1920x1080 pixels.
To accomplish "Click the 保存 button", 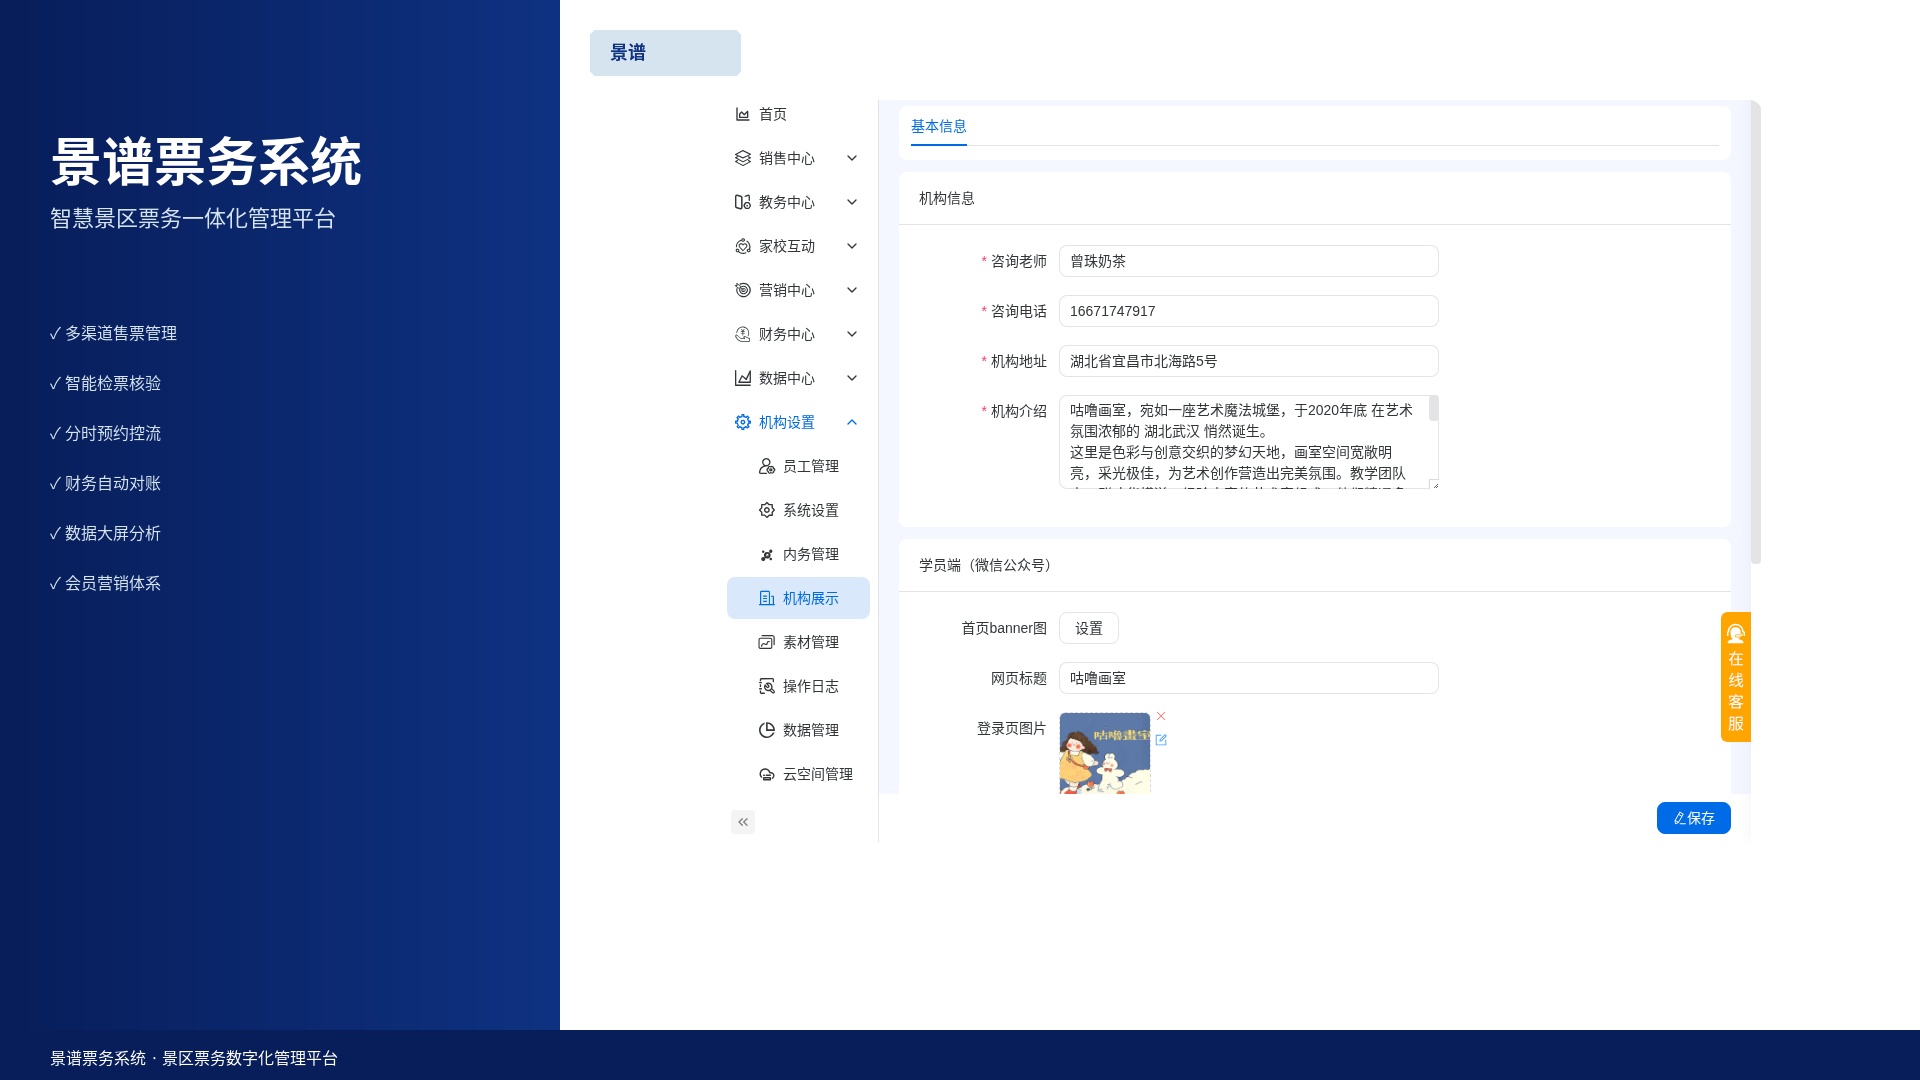I will 1693,818.
